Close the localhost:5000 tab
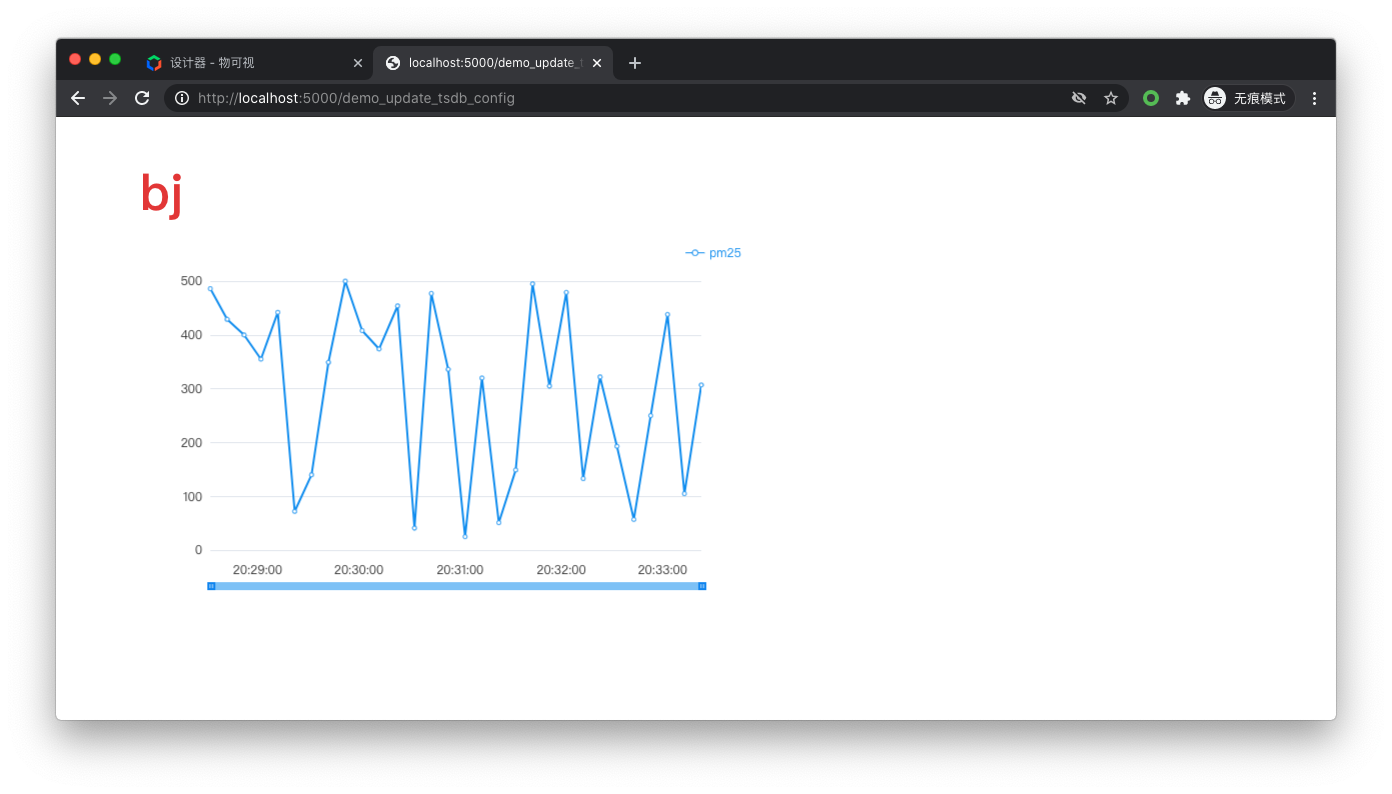The image size is (1392, 794). point(597,63)
